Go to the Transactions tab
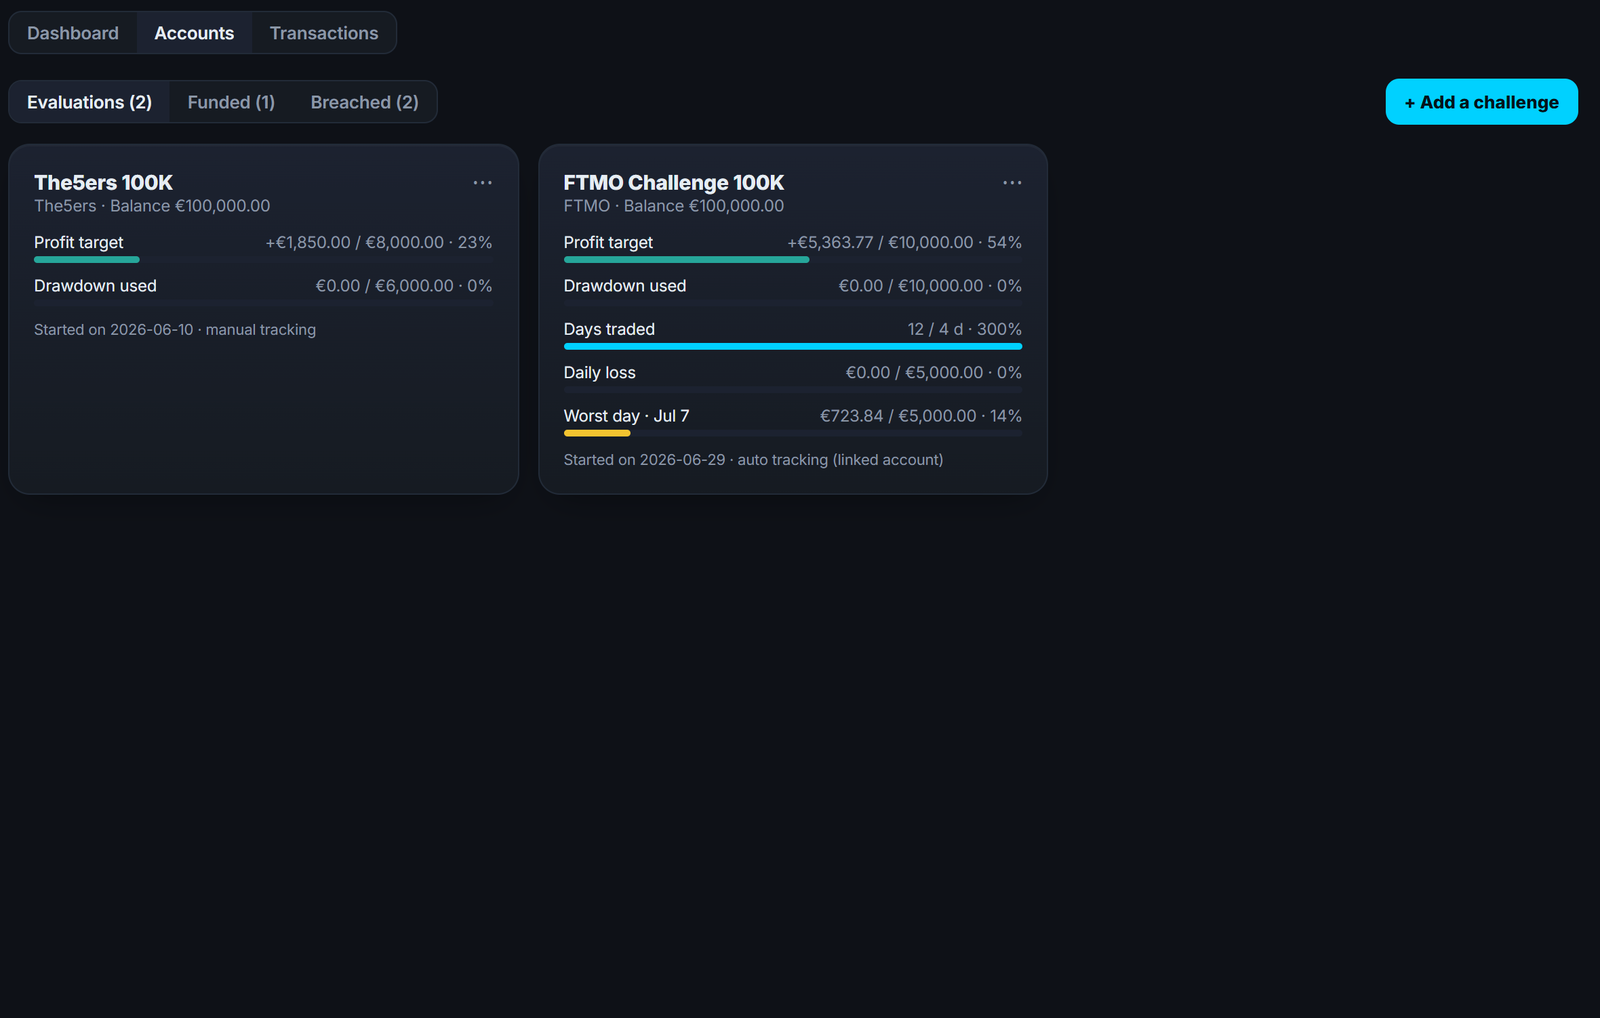Viewport: 1600px width, 1018px height. pos(324,33)
